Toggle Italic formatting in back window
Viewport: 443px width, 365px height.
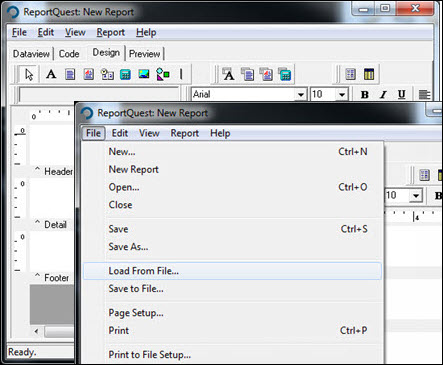click(383, 95)
